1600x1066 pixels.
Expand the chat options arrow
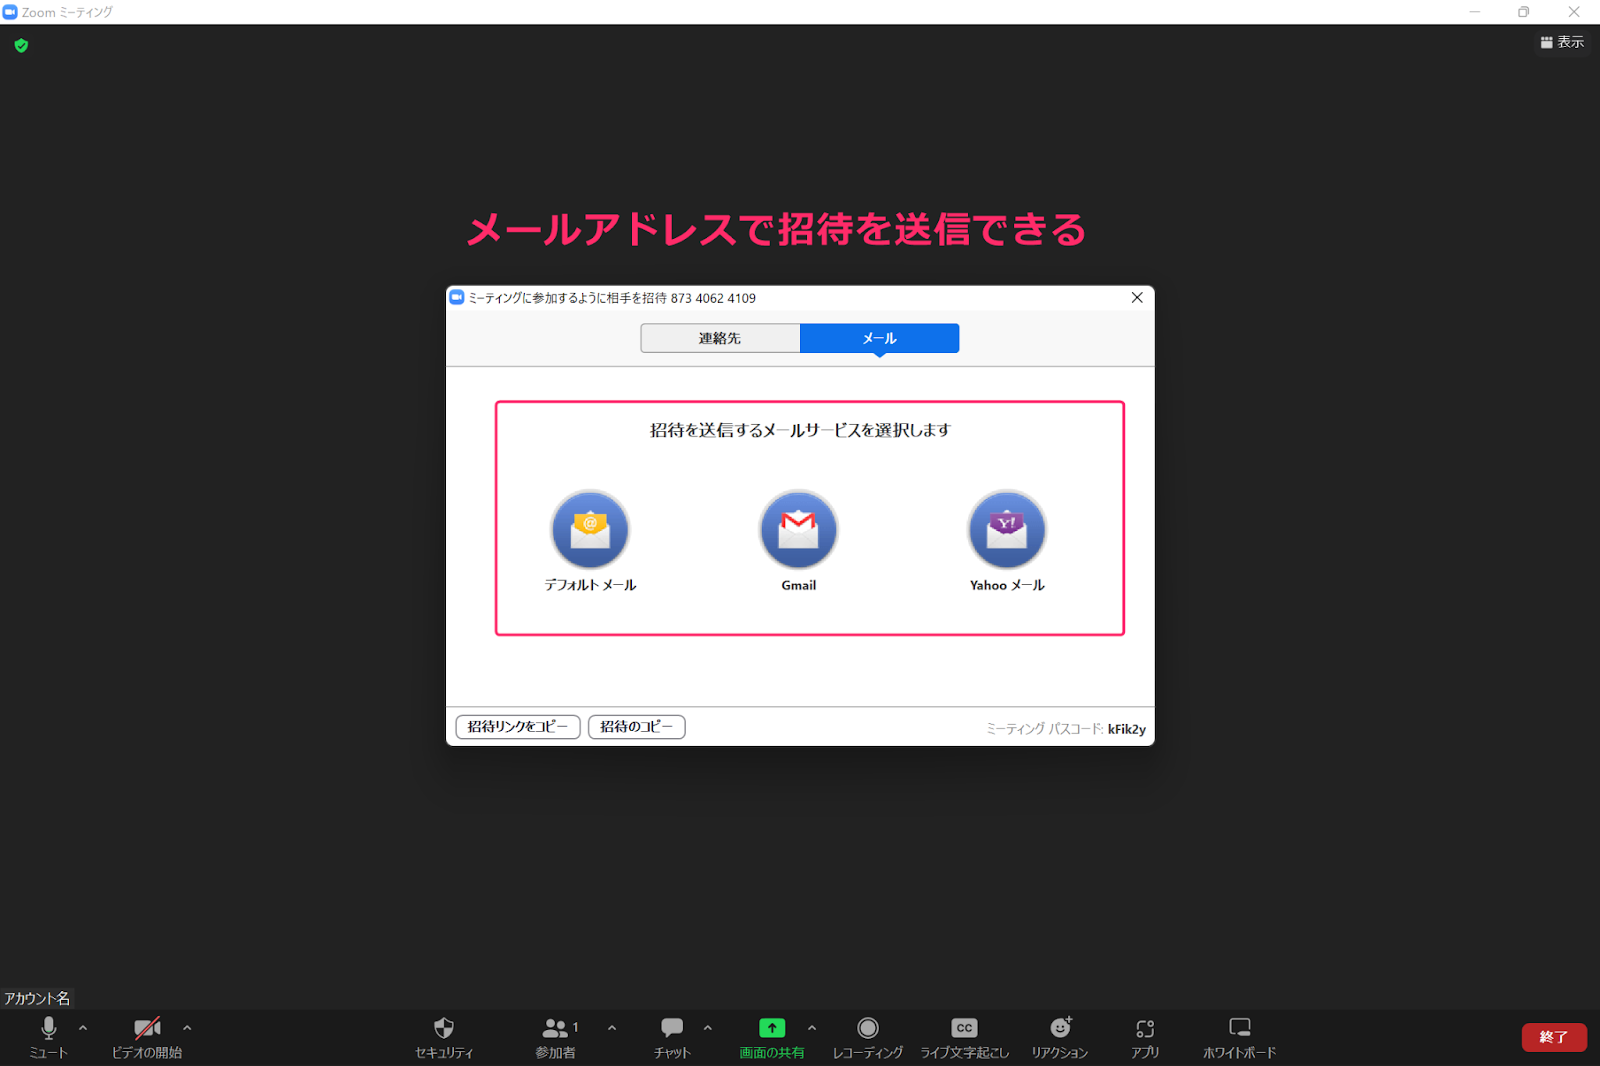[x=708, y=1027]
